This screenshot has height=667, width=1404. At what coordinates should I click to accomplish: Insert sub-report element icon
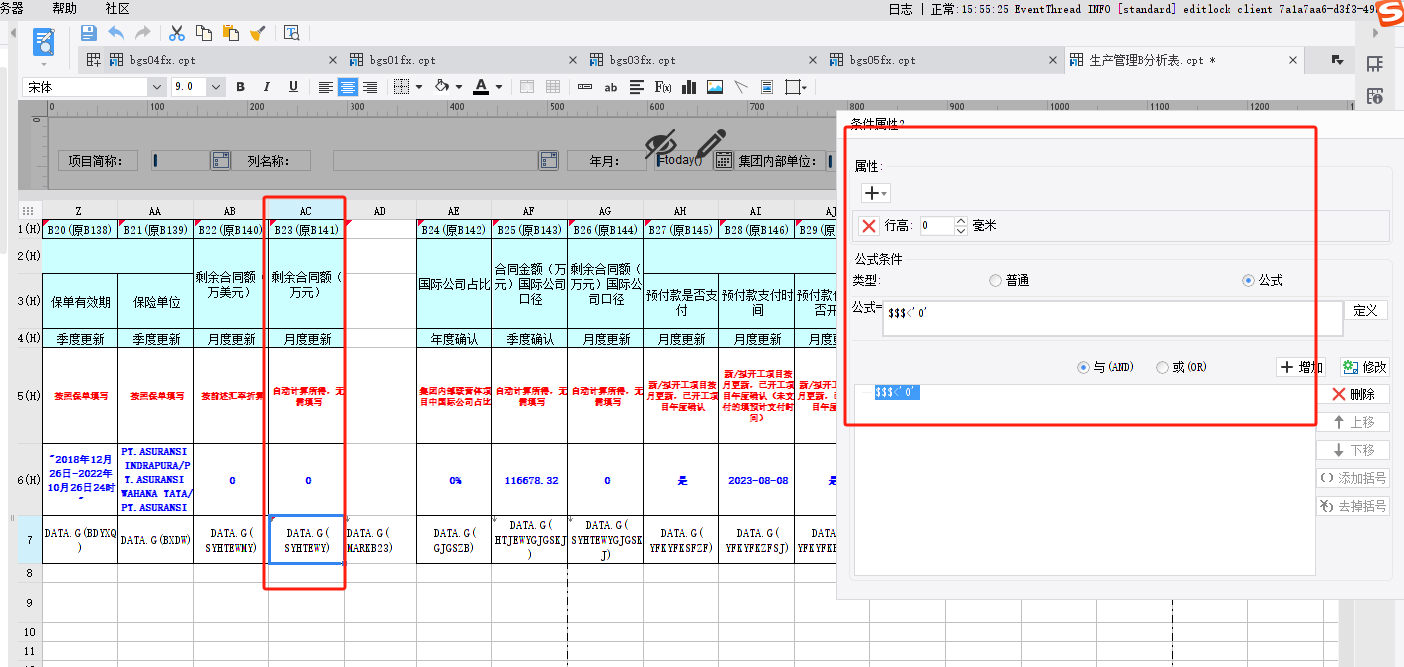click(x=767, y=87)
